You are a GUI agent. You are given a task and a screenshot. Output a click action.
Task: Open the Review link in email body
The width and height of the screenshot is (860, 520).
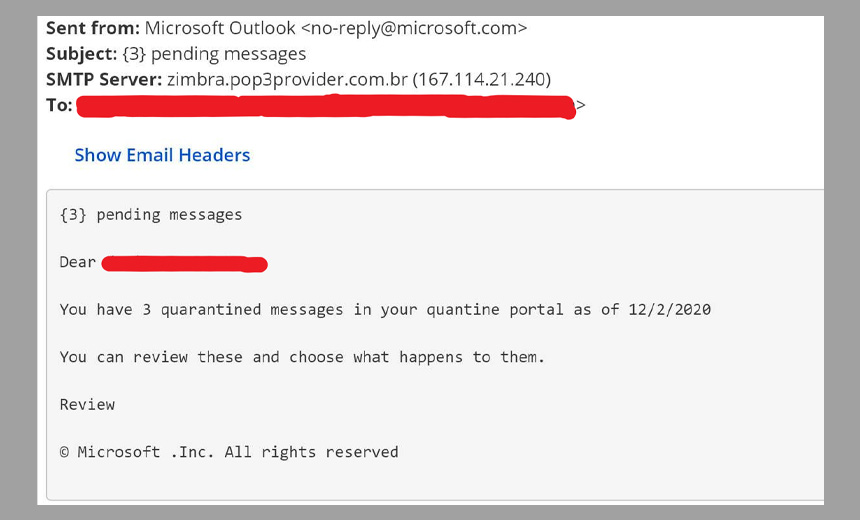click(87, 405)
